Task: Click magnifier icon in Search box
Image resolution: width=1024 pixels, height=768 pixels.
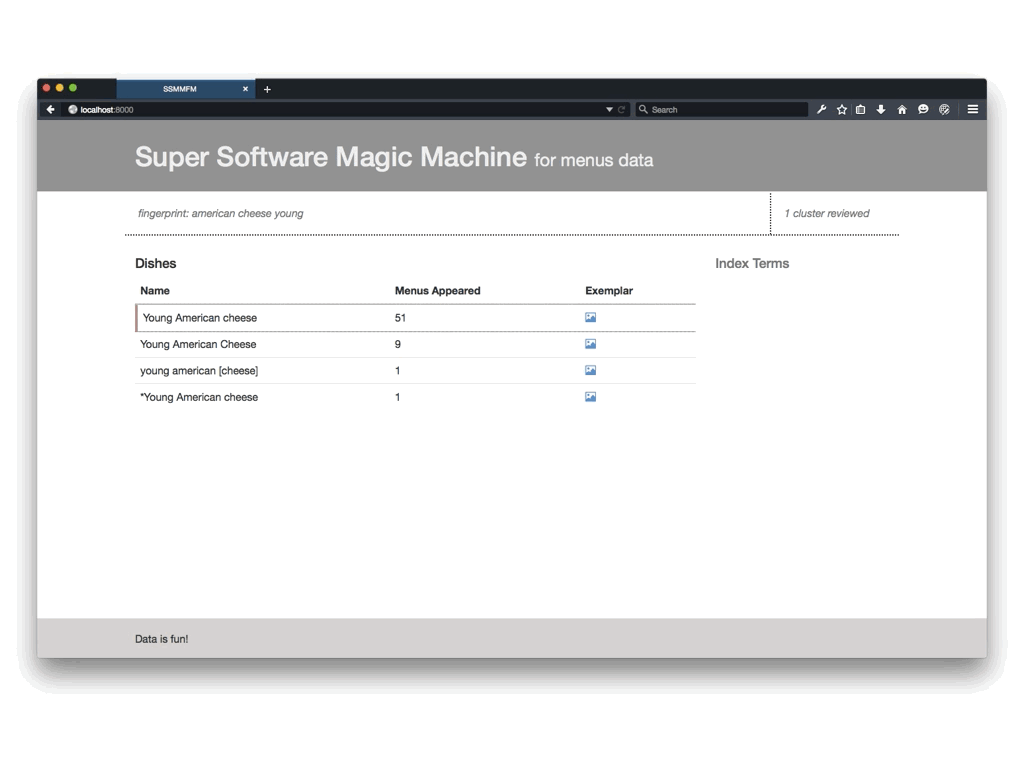Action: click(x=643, y=110)
